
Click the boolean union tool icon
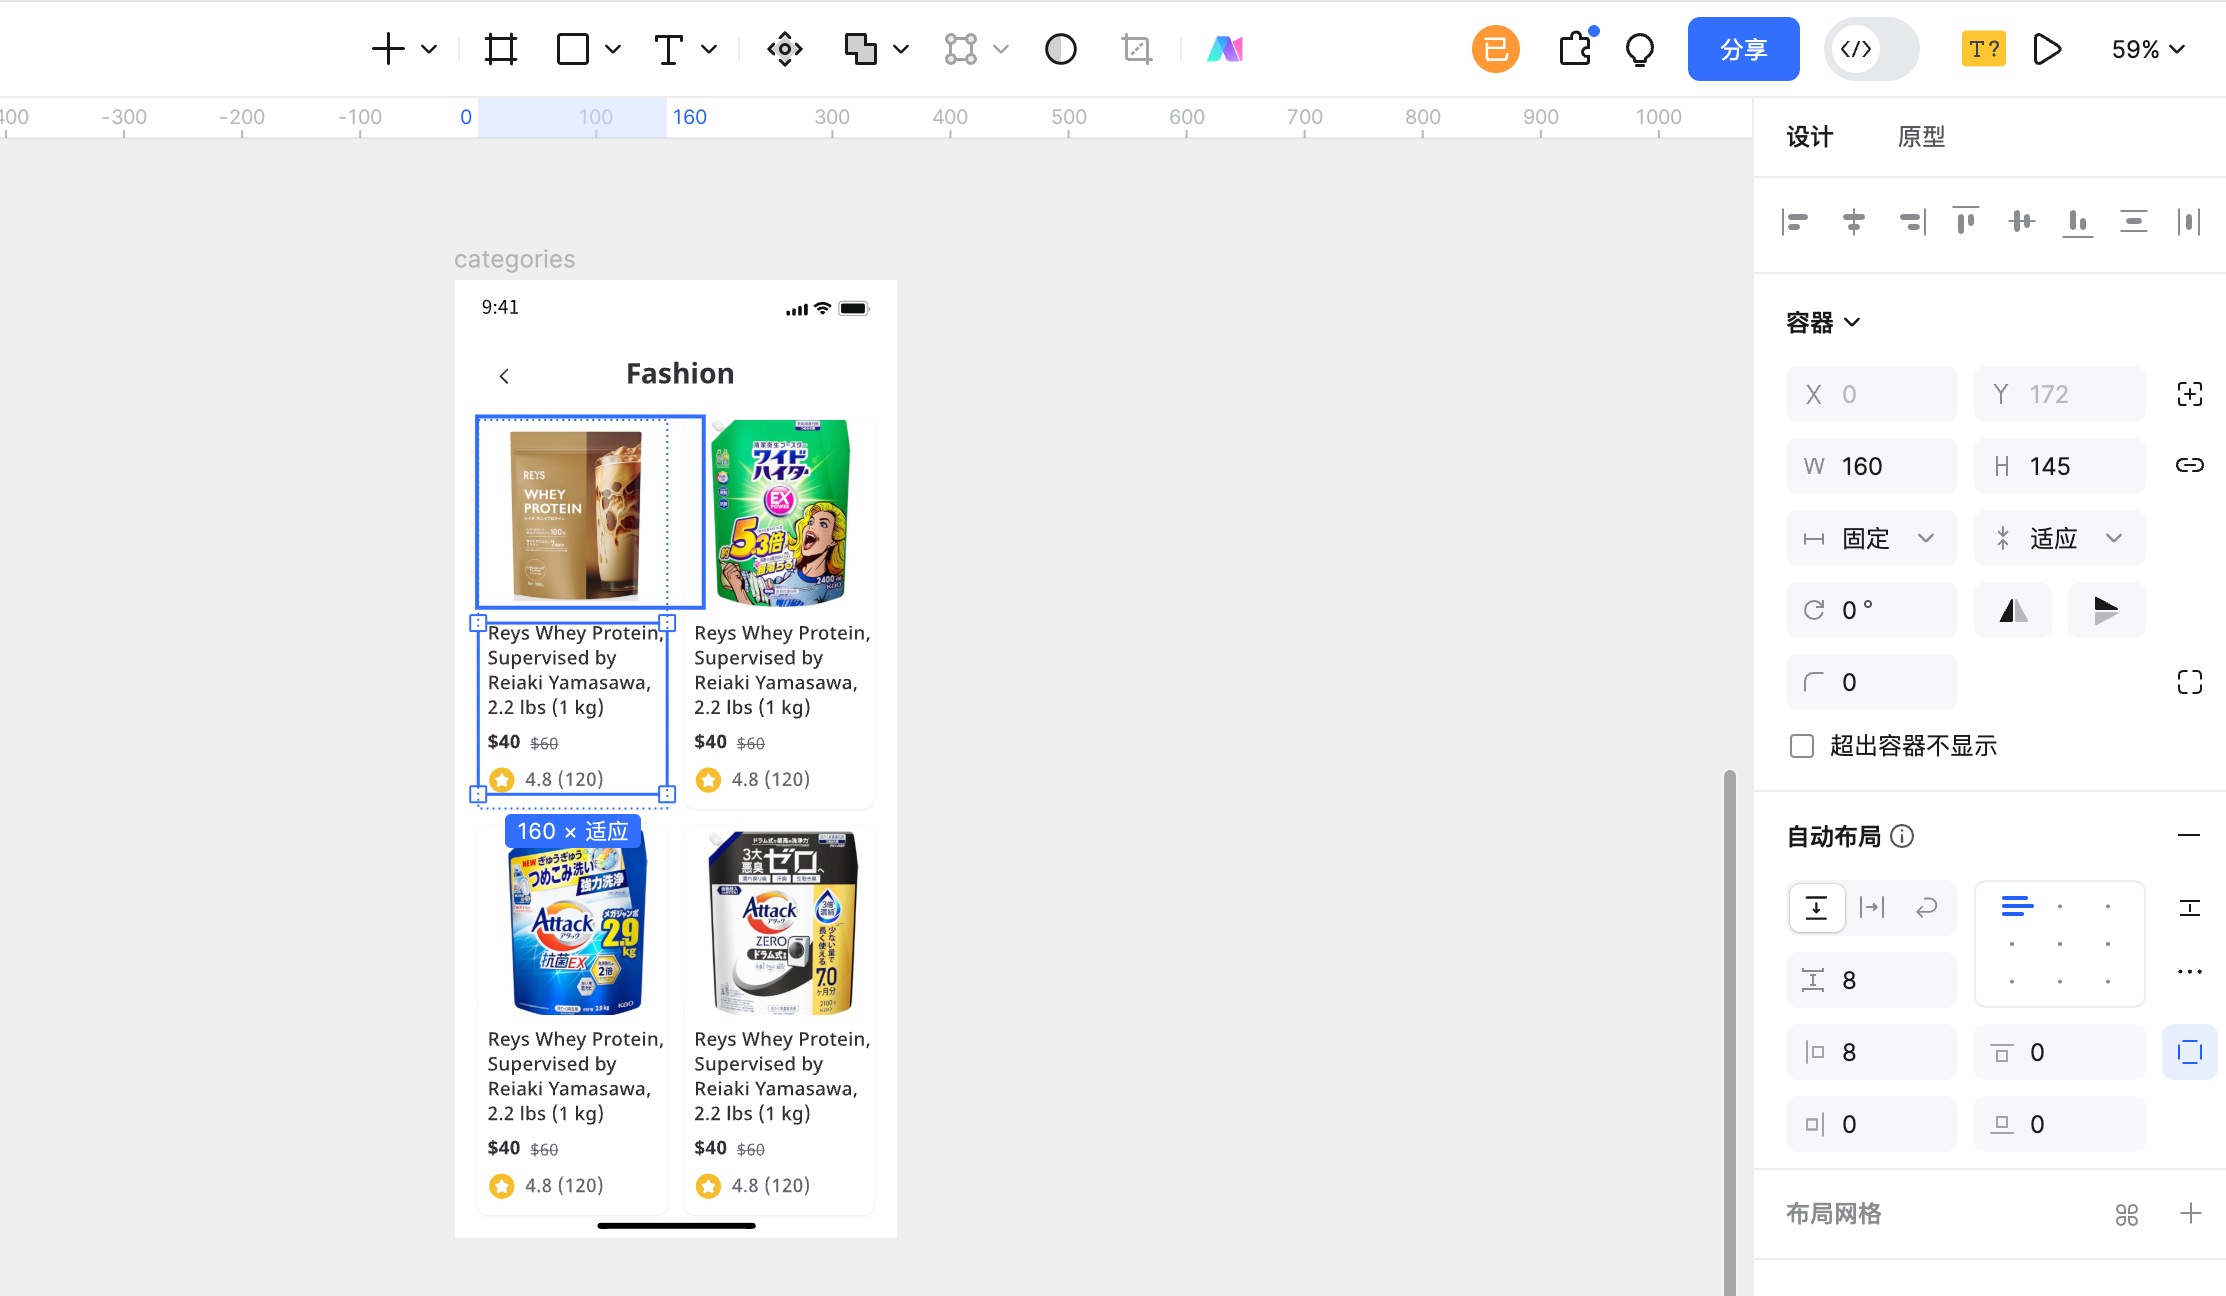(860, 49)
